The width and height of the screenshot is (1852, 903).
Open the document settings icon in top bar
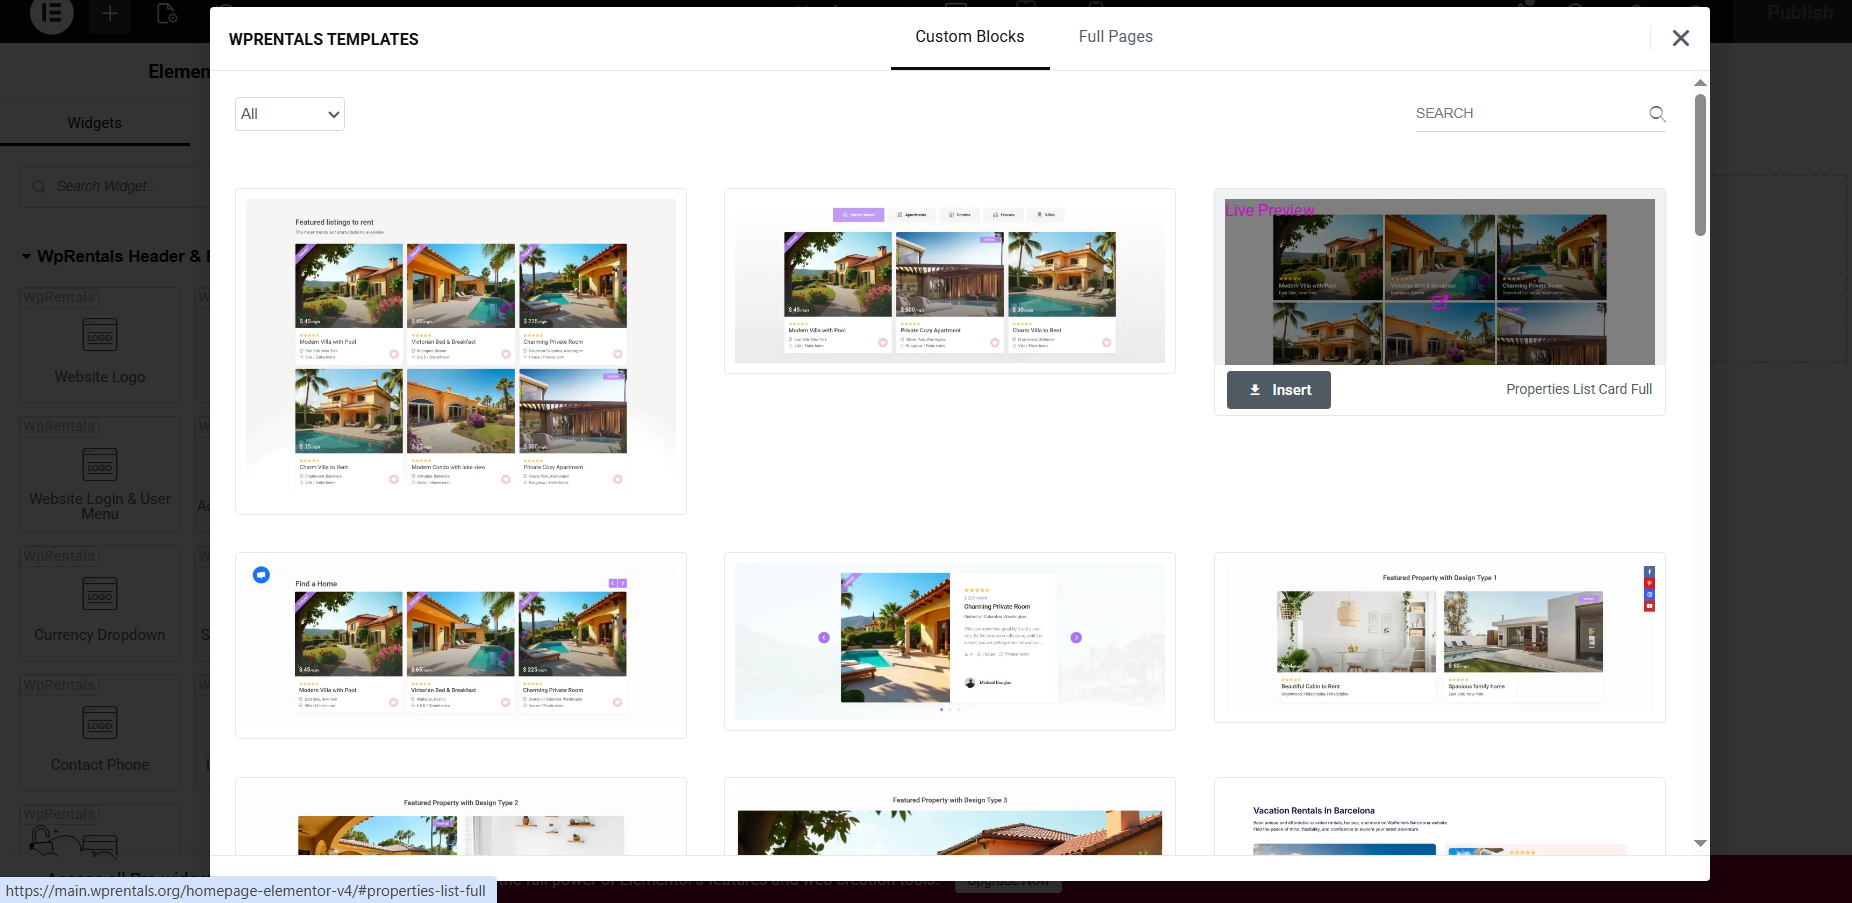167,14
